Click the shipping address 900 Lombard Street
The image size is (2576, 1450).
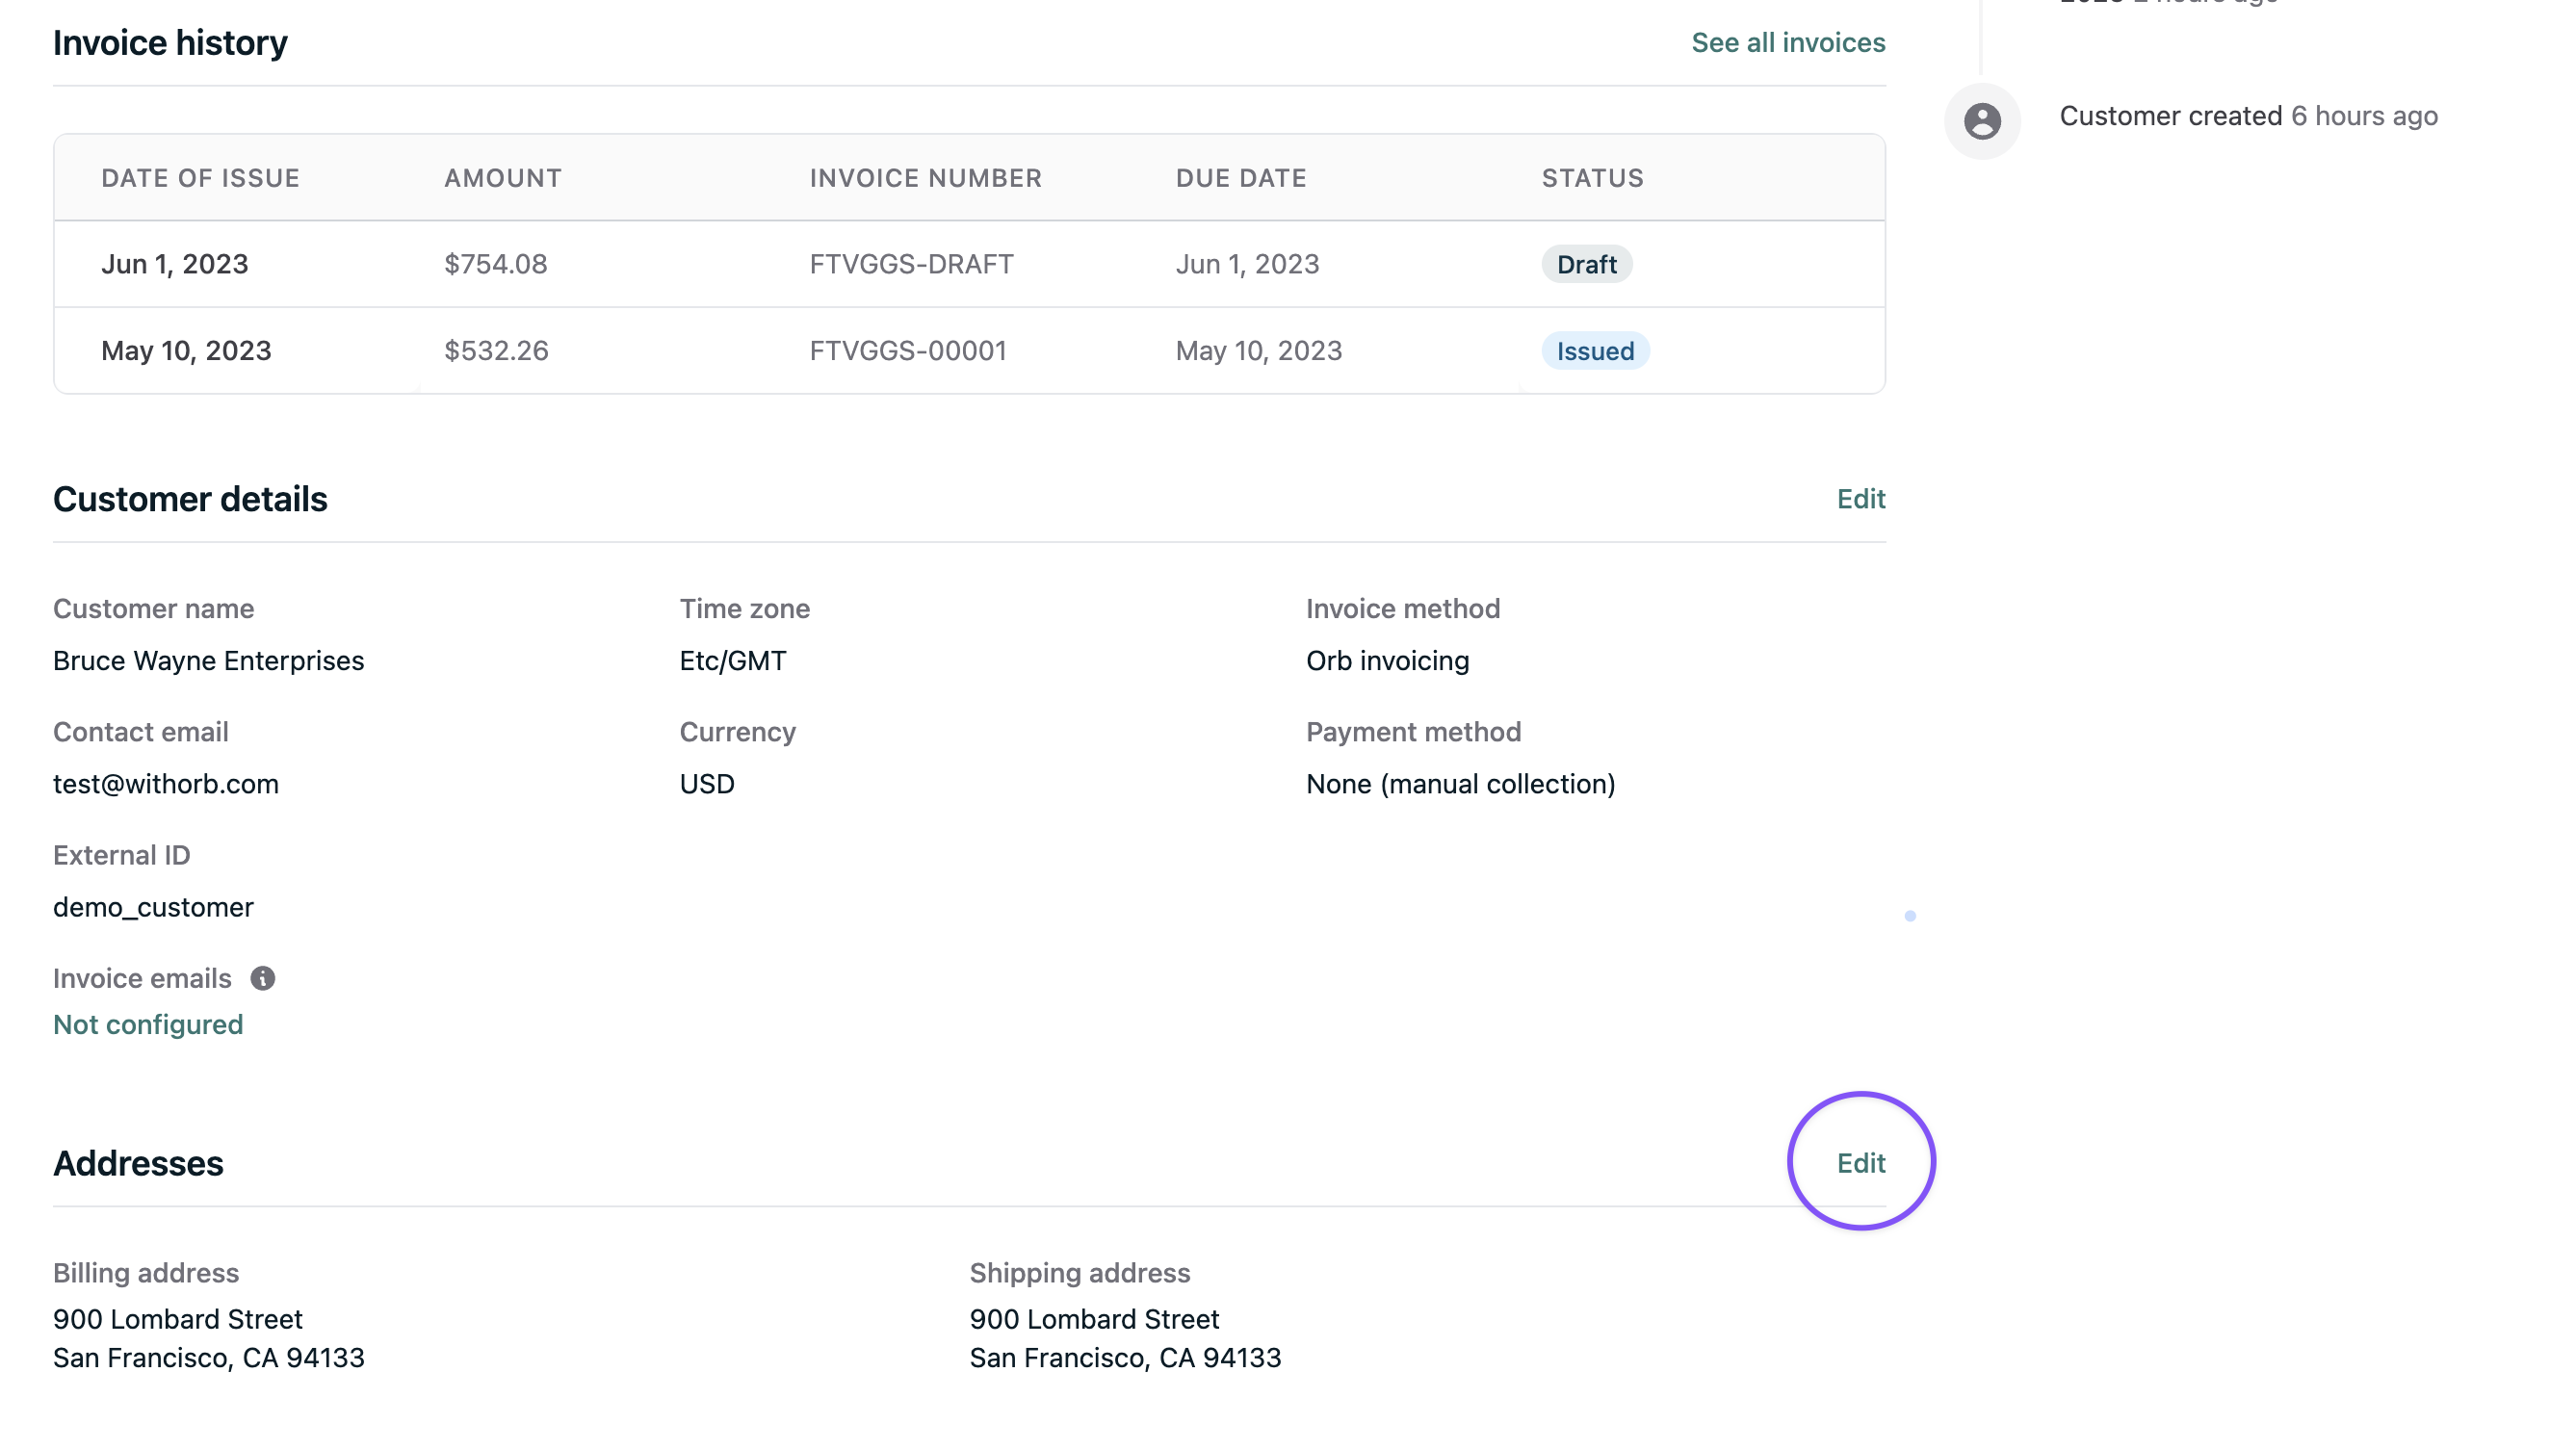tap(1094, 1319)
